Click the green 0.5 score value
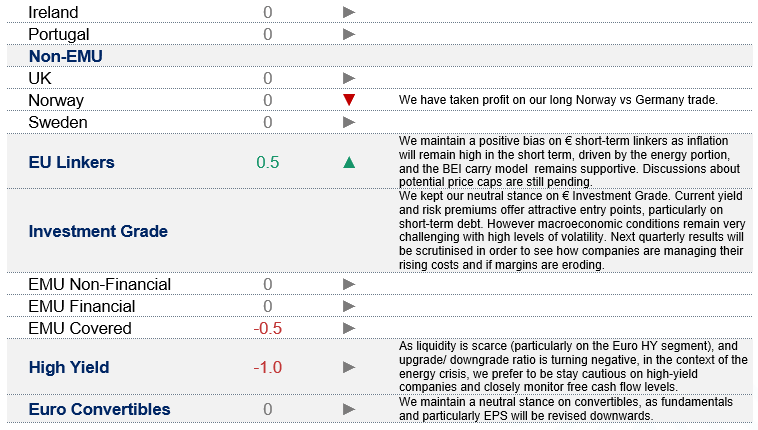This screenshot has width=758, height=430. pos(267,162)
